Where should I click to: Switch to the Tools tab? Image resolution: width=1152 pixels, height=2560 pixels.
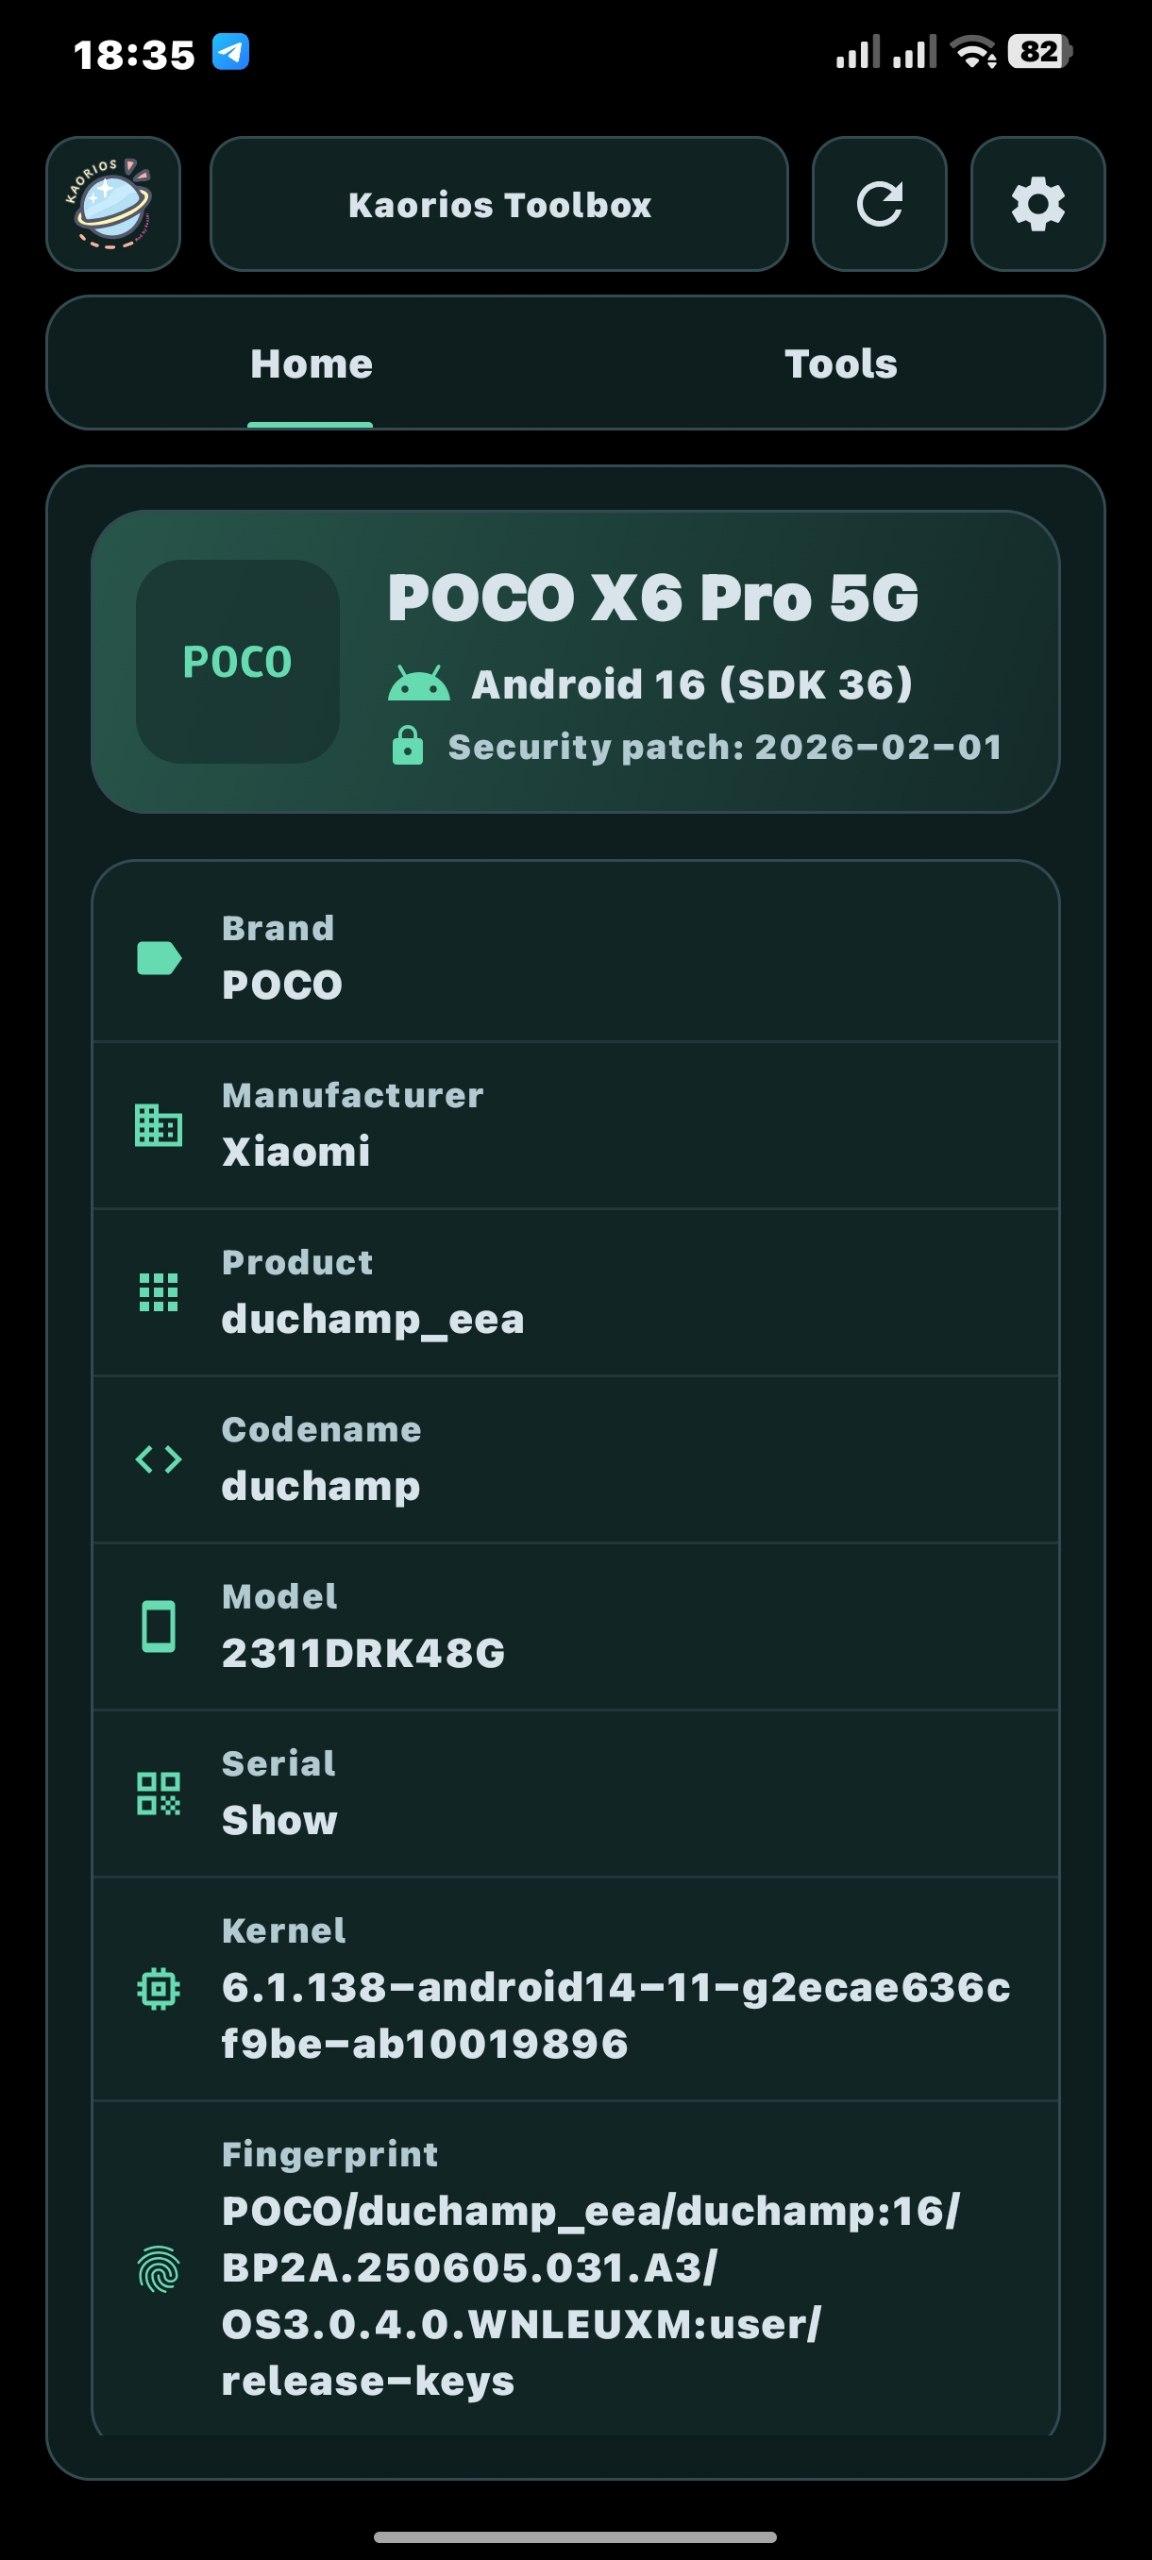[840, 364]
